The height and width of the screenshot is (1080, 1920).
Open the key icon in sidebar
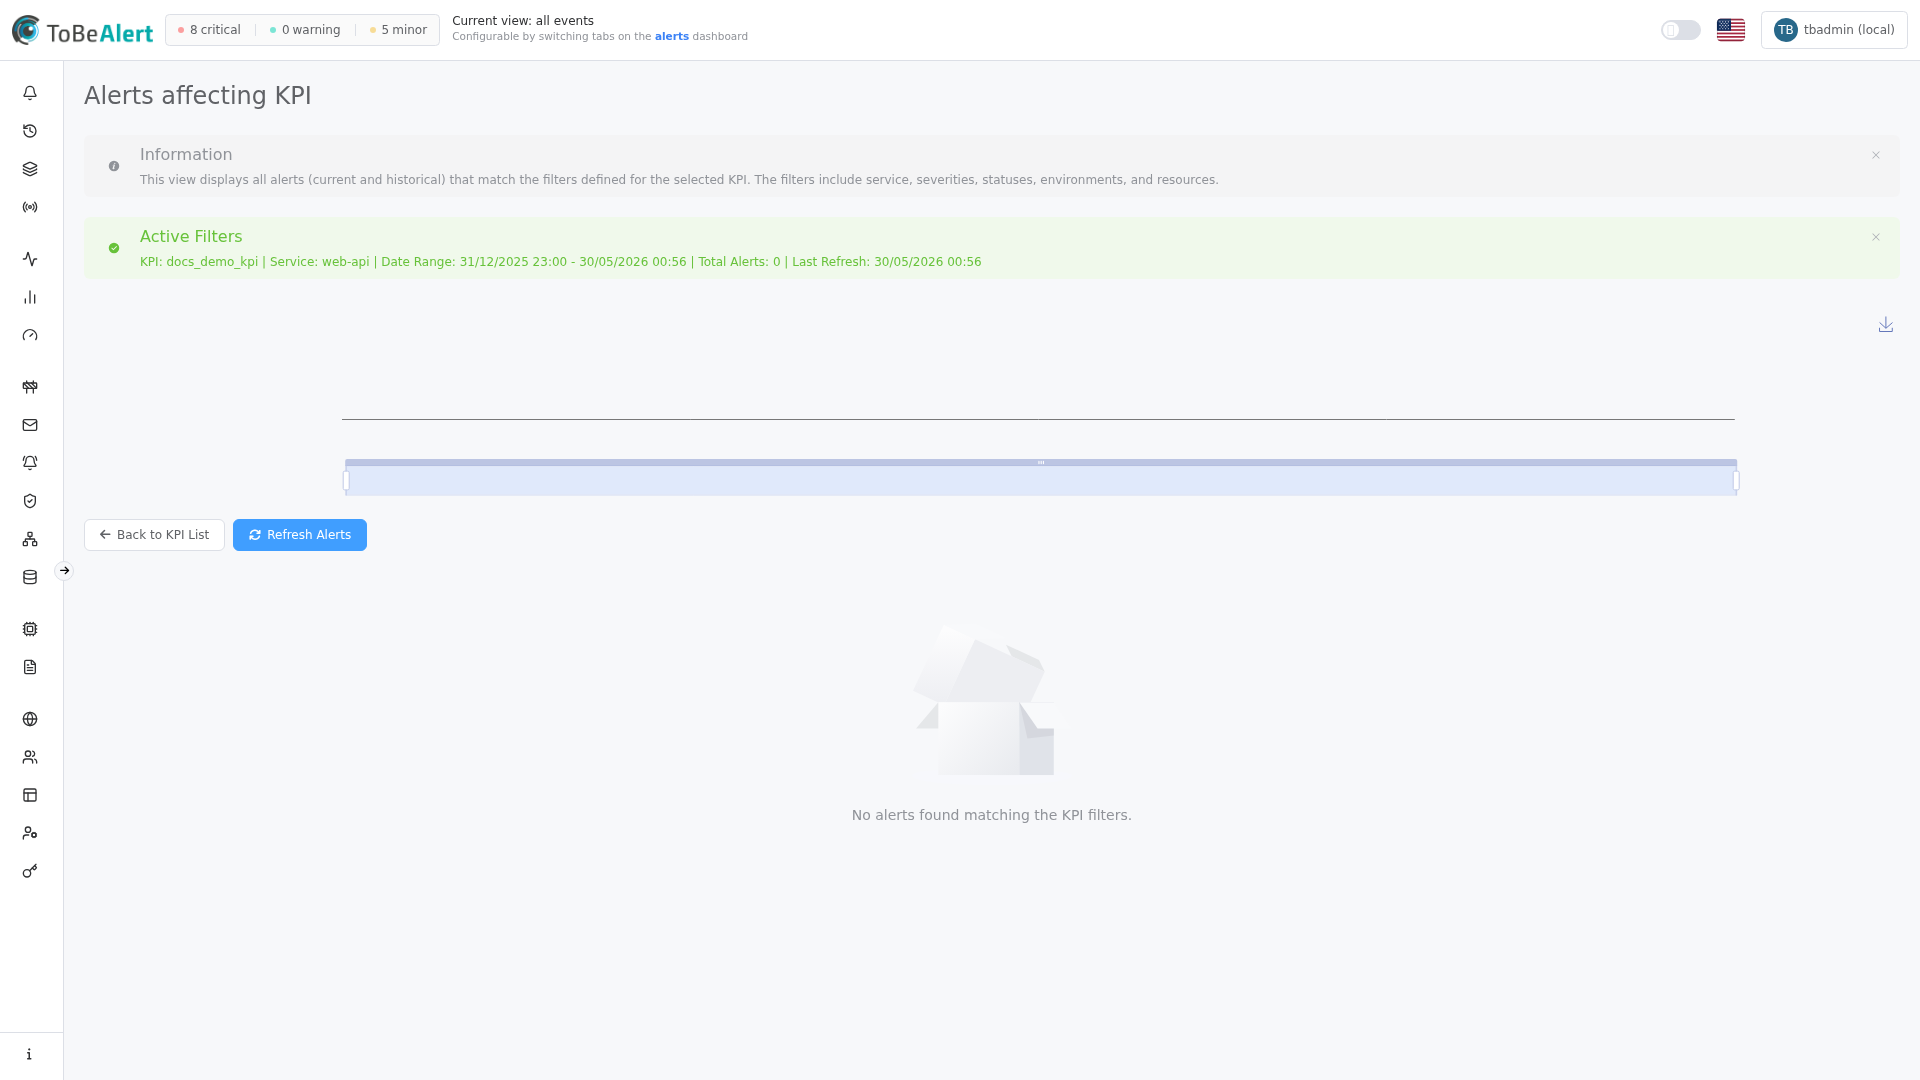pyautogui.click(x=30, y=871)
